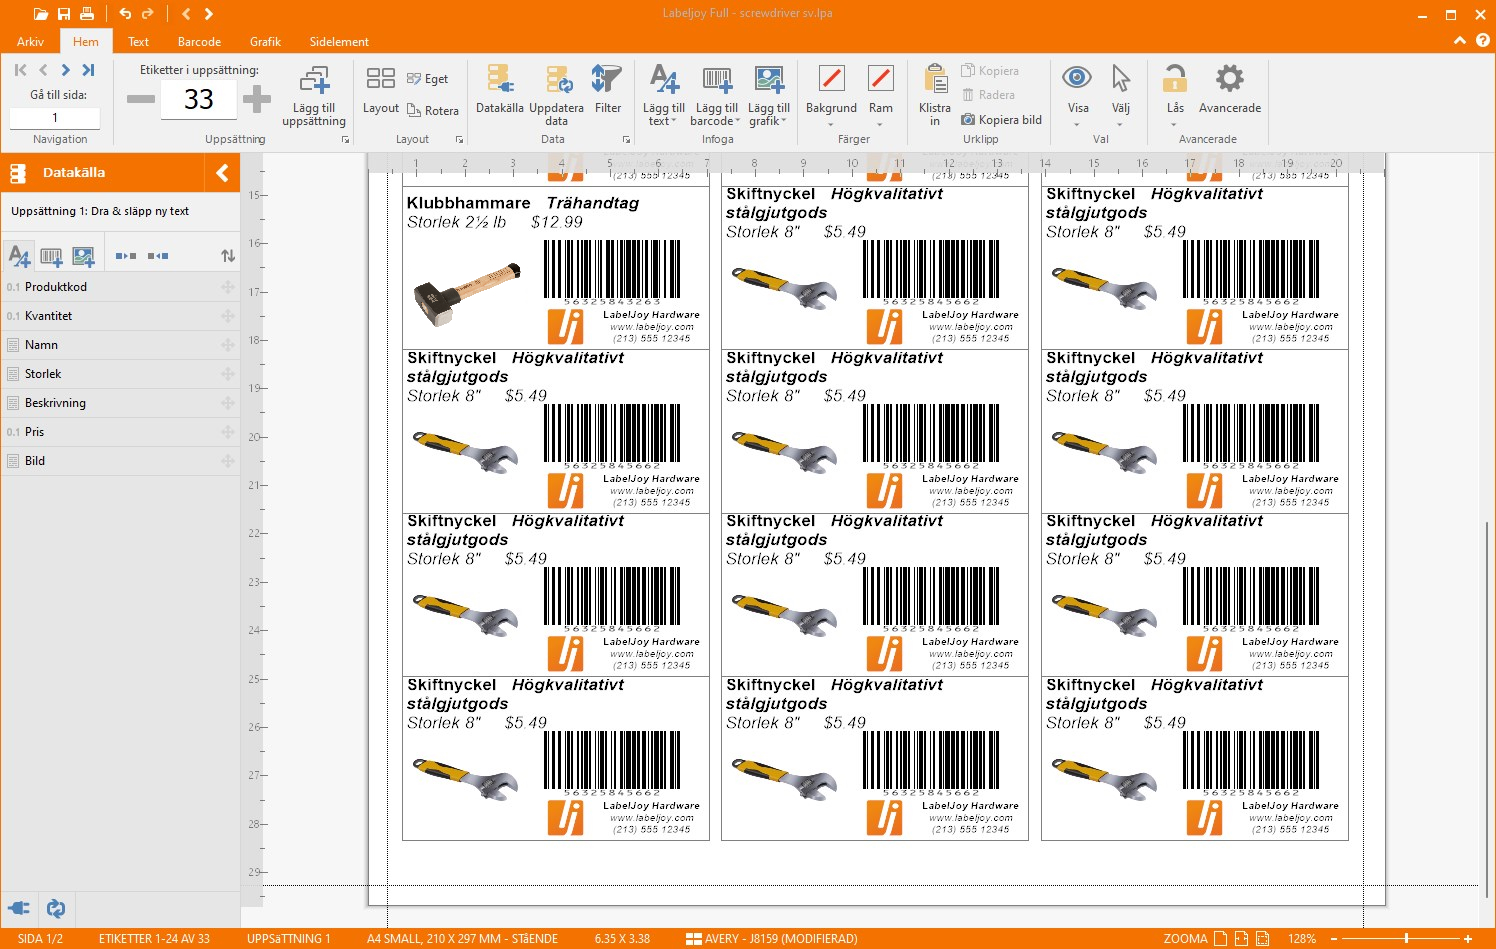Collapse the ribbon with the up chevron
This screenshot has width=1496, height=949.
(x=1460, y=41)
